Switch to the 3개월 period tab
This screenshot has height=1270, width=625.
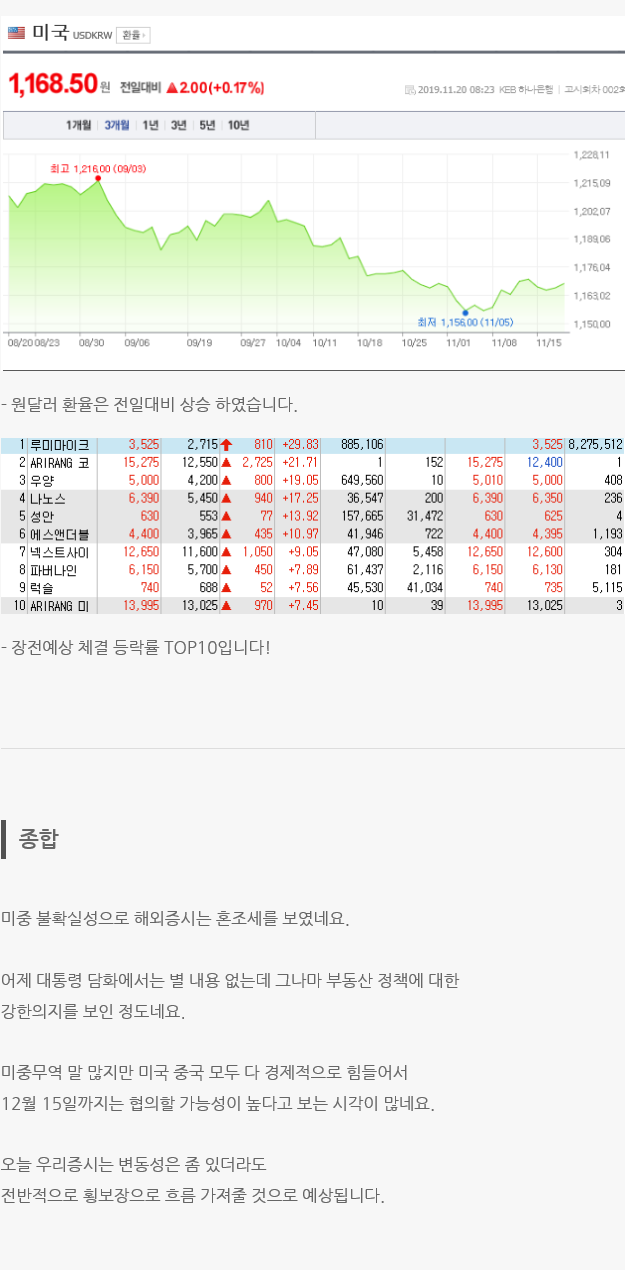(x=117, y=125)
